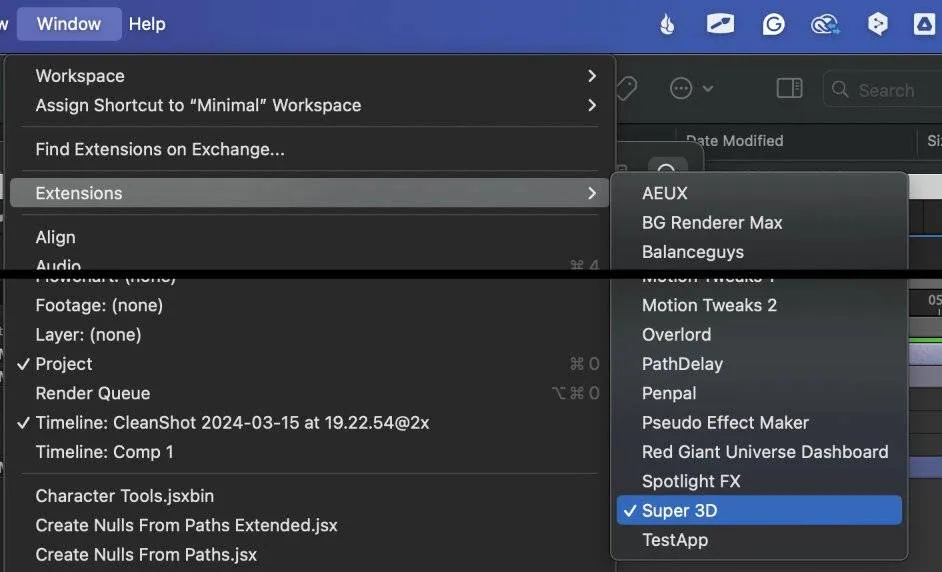
Task: Click the hexagon icon in menu bar
Action: pyautogui.click(x=878, y=24)
